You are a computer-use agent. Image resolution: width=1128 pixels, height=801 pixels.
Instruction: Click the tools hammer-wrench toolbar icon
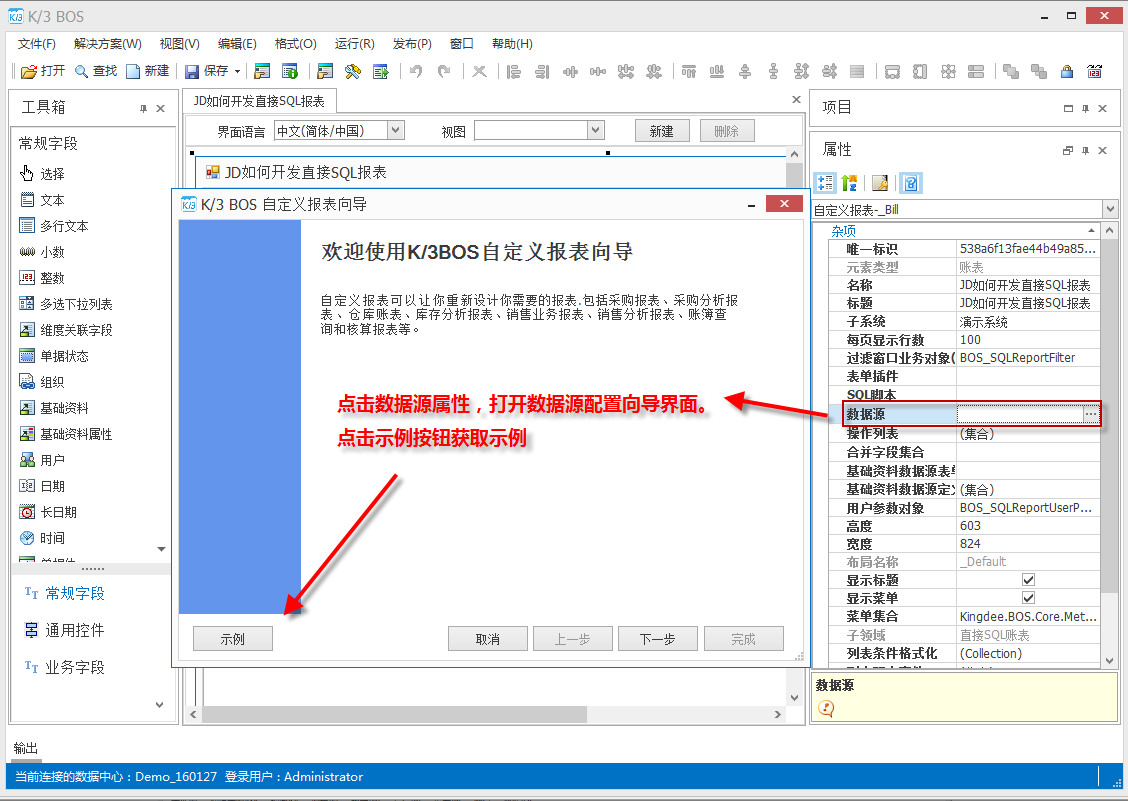click(352, 71)
